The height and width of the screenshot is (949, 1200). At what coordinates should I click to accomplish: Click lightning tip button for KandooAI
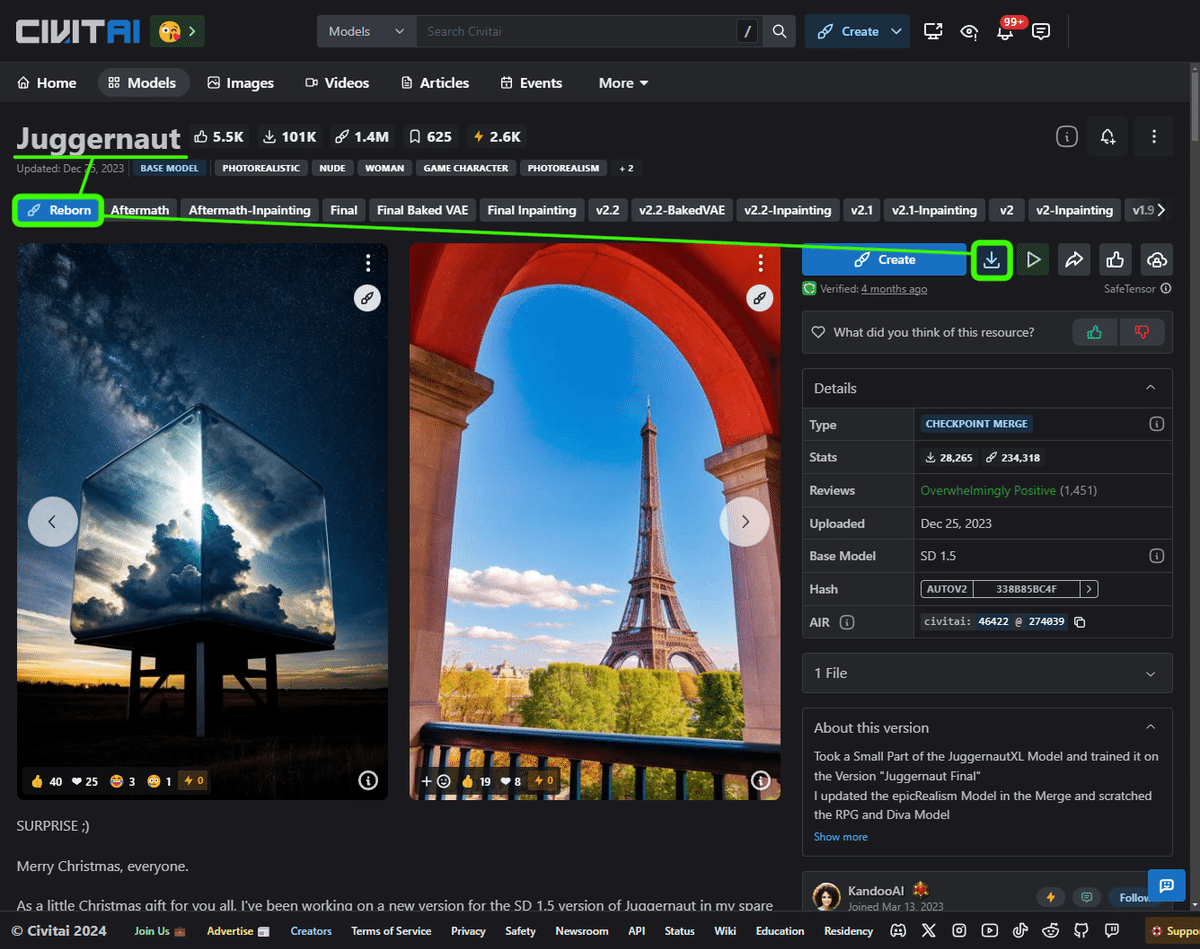coord(1050,897)
